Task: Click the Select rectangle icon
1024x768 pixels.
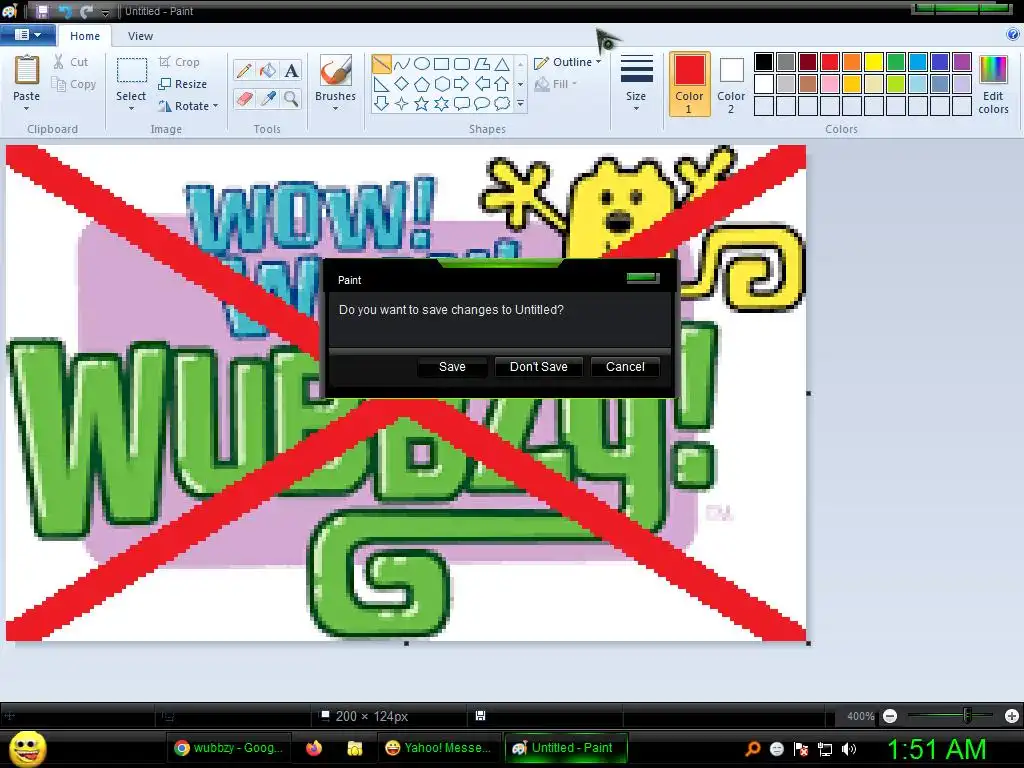Action: tap(131, 70)
